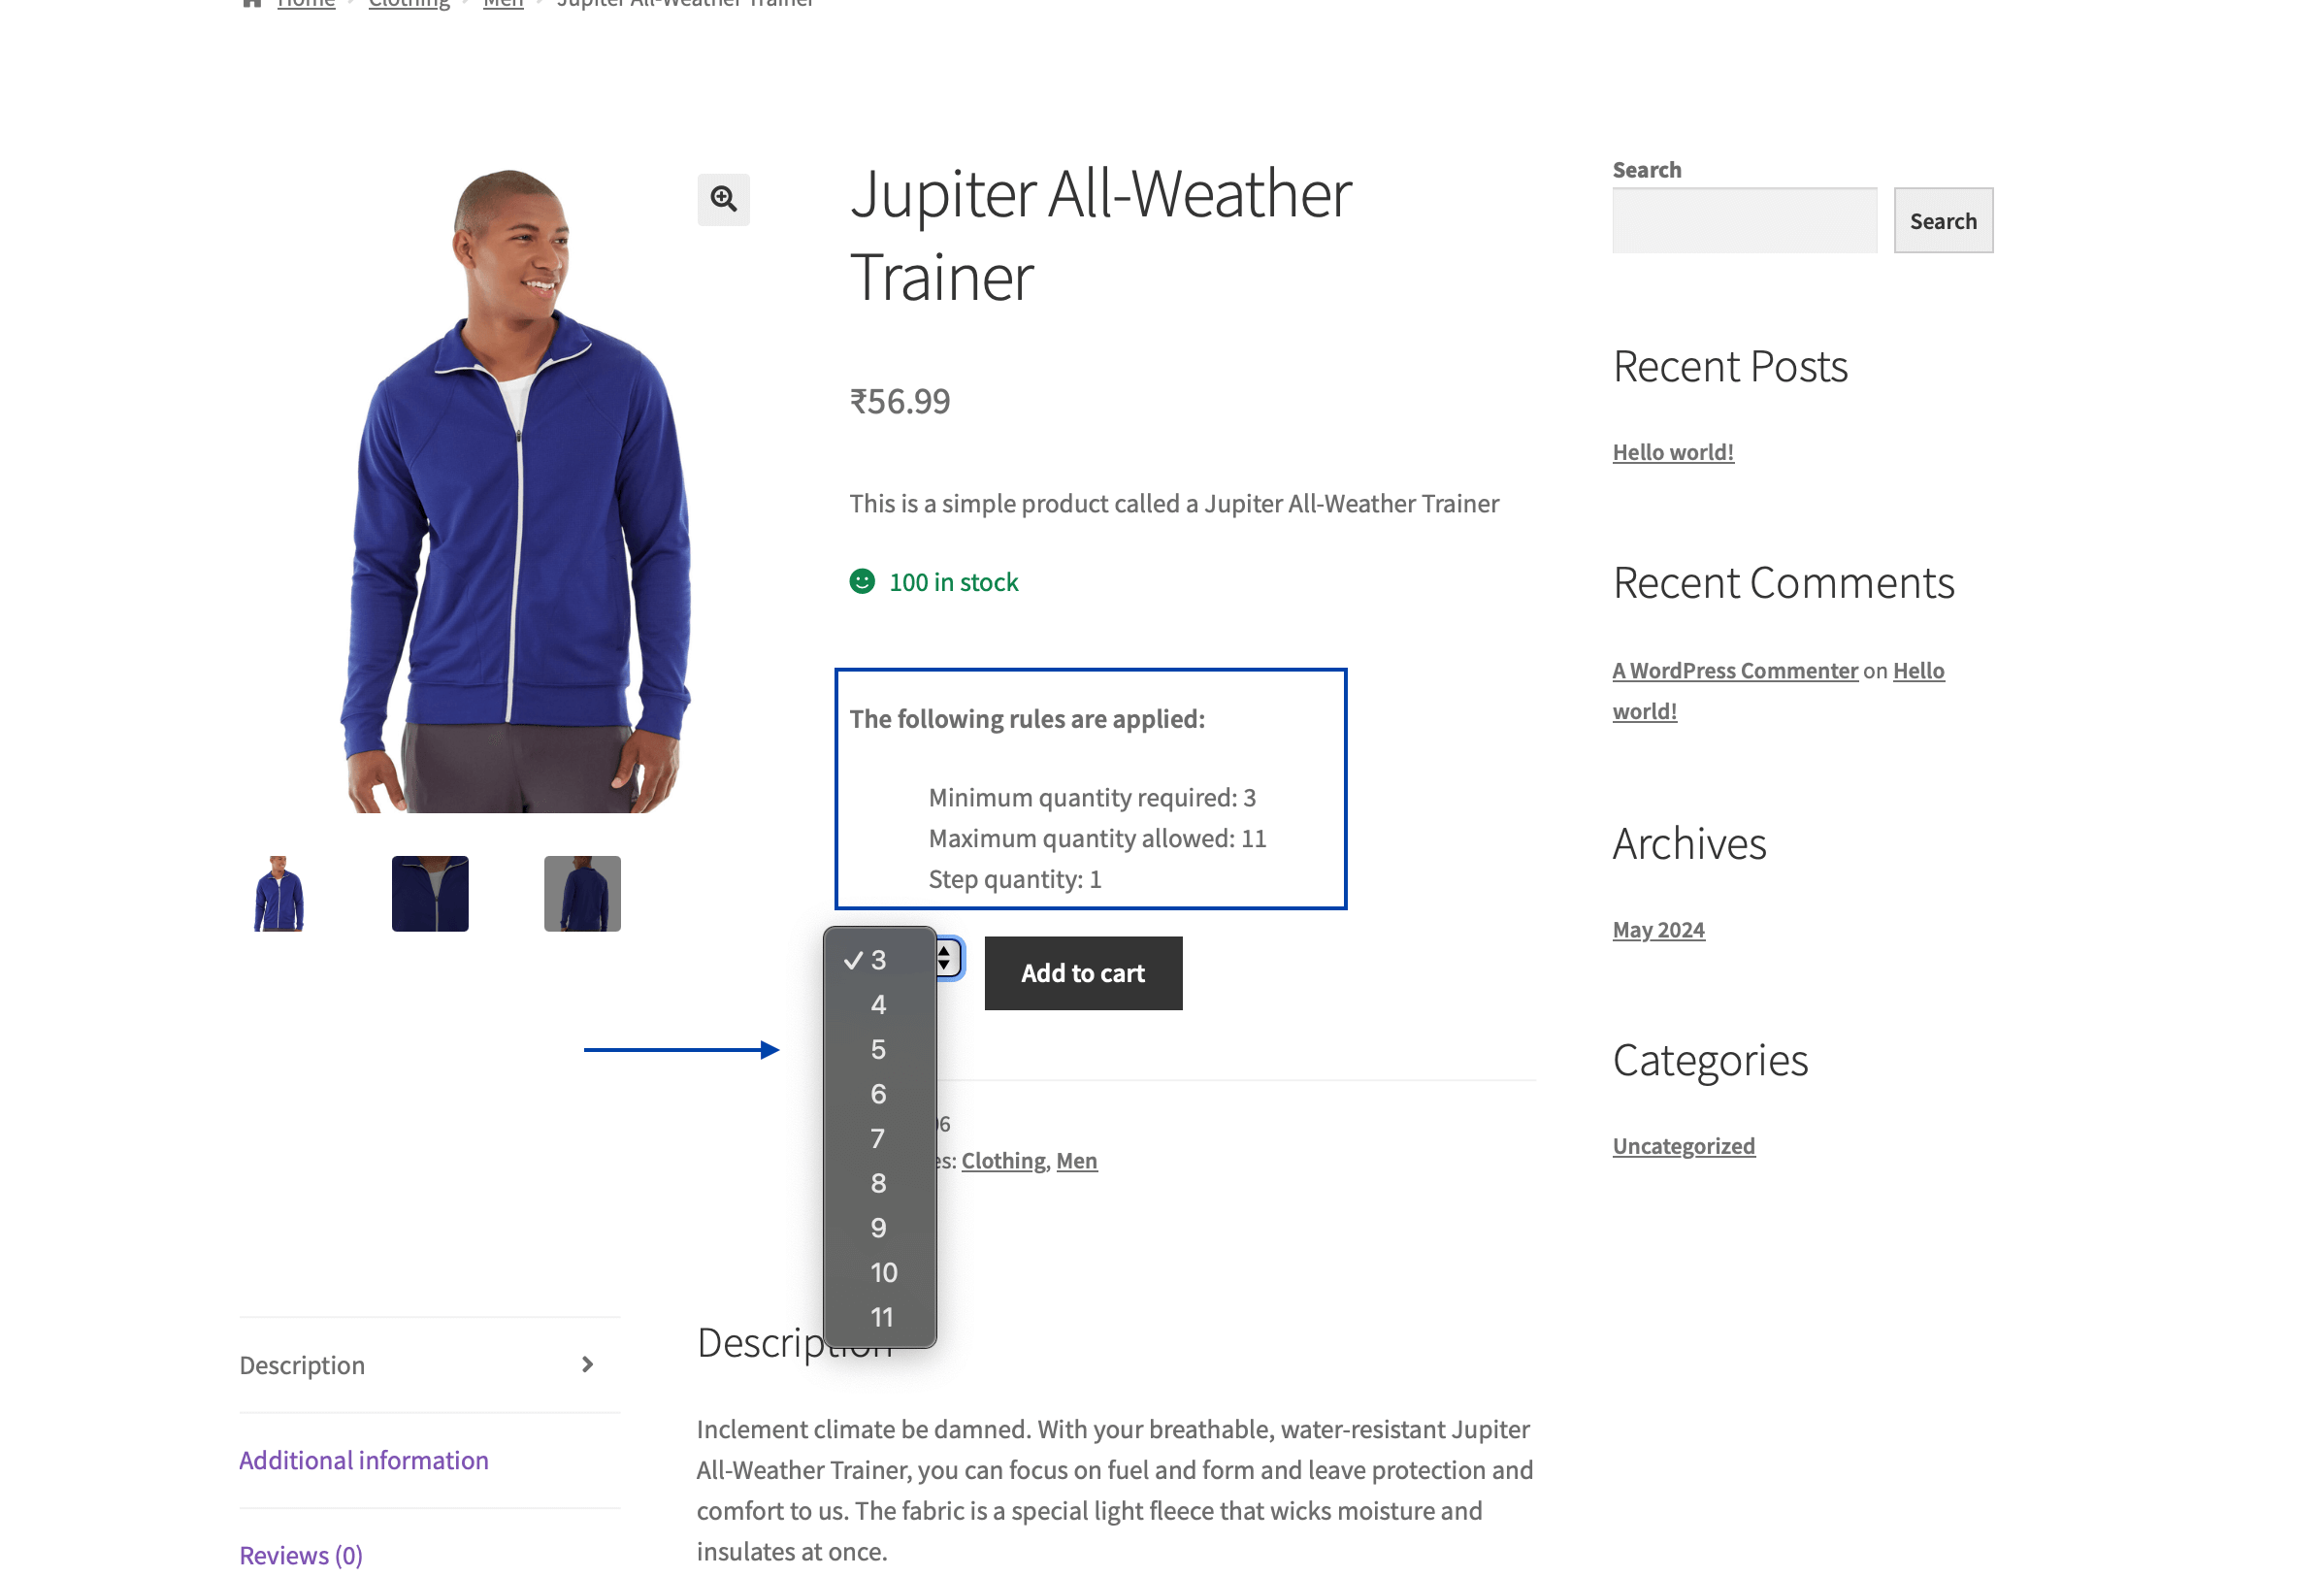Click the zoom/magnify icon on product image
2324x1577 pixels.
point(721,197)
